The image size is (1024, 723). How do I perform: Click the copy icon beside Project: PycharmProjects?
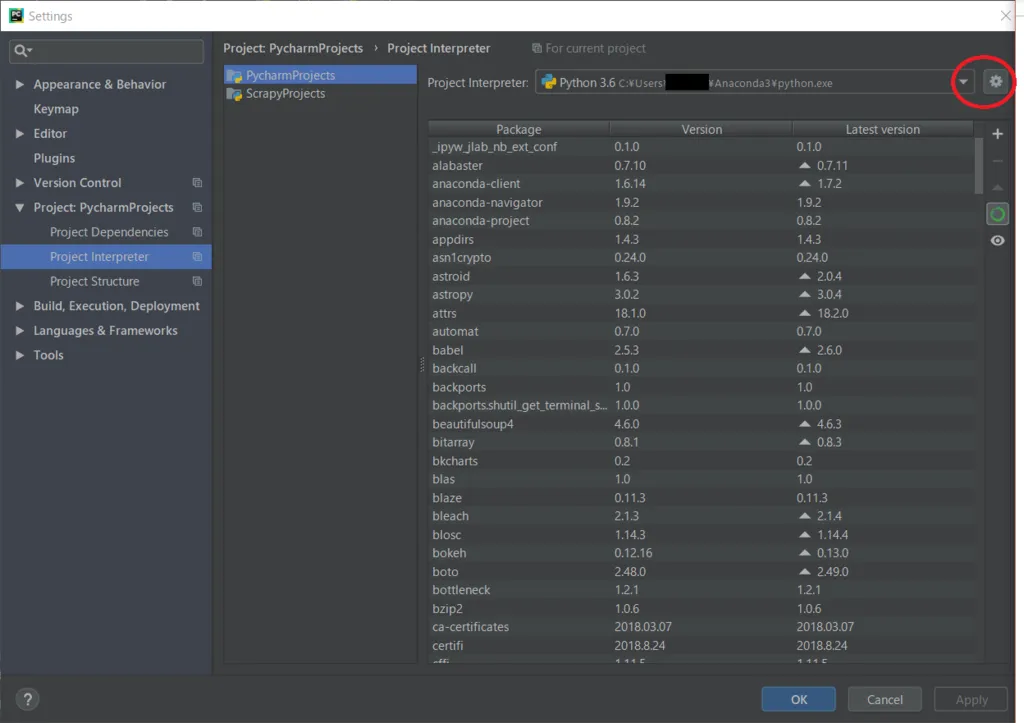click(197, 208)
